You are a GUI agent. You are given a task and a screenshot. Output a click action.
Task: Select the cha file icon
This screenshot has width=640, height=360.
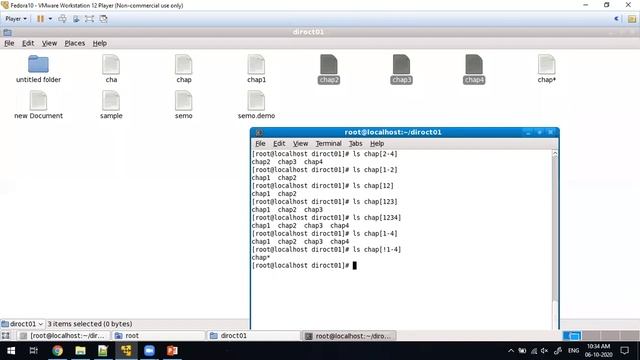pyautogui.click(x=111, y=64)
